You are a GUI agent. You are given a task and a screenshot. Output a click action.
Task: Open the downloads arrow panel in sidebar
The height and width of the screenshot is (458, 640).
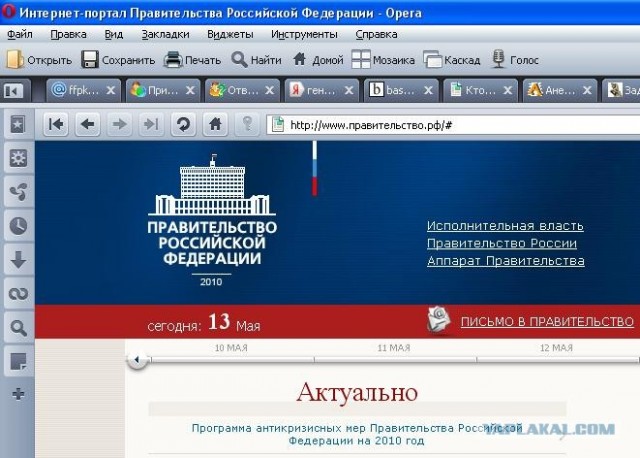tap(18, 260)
